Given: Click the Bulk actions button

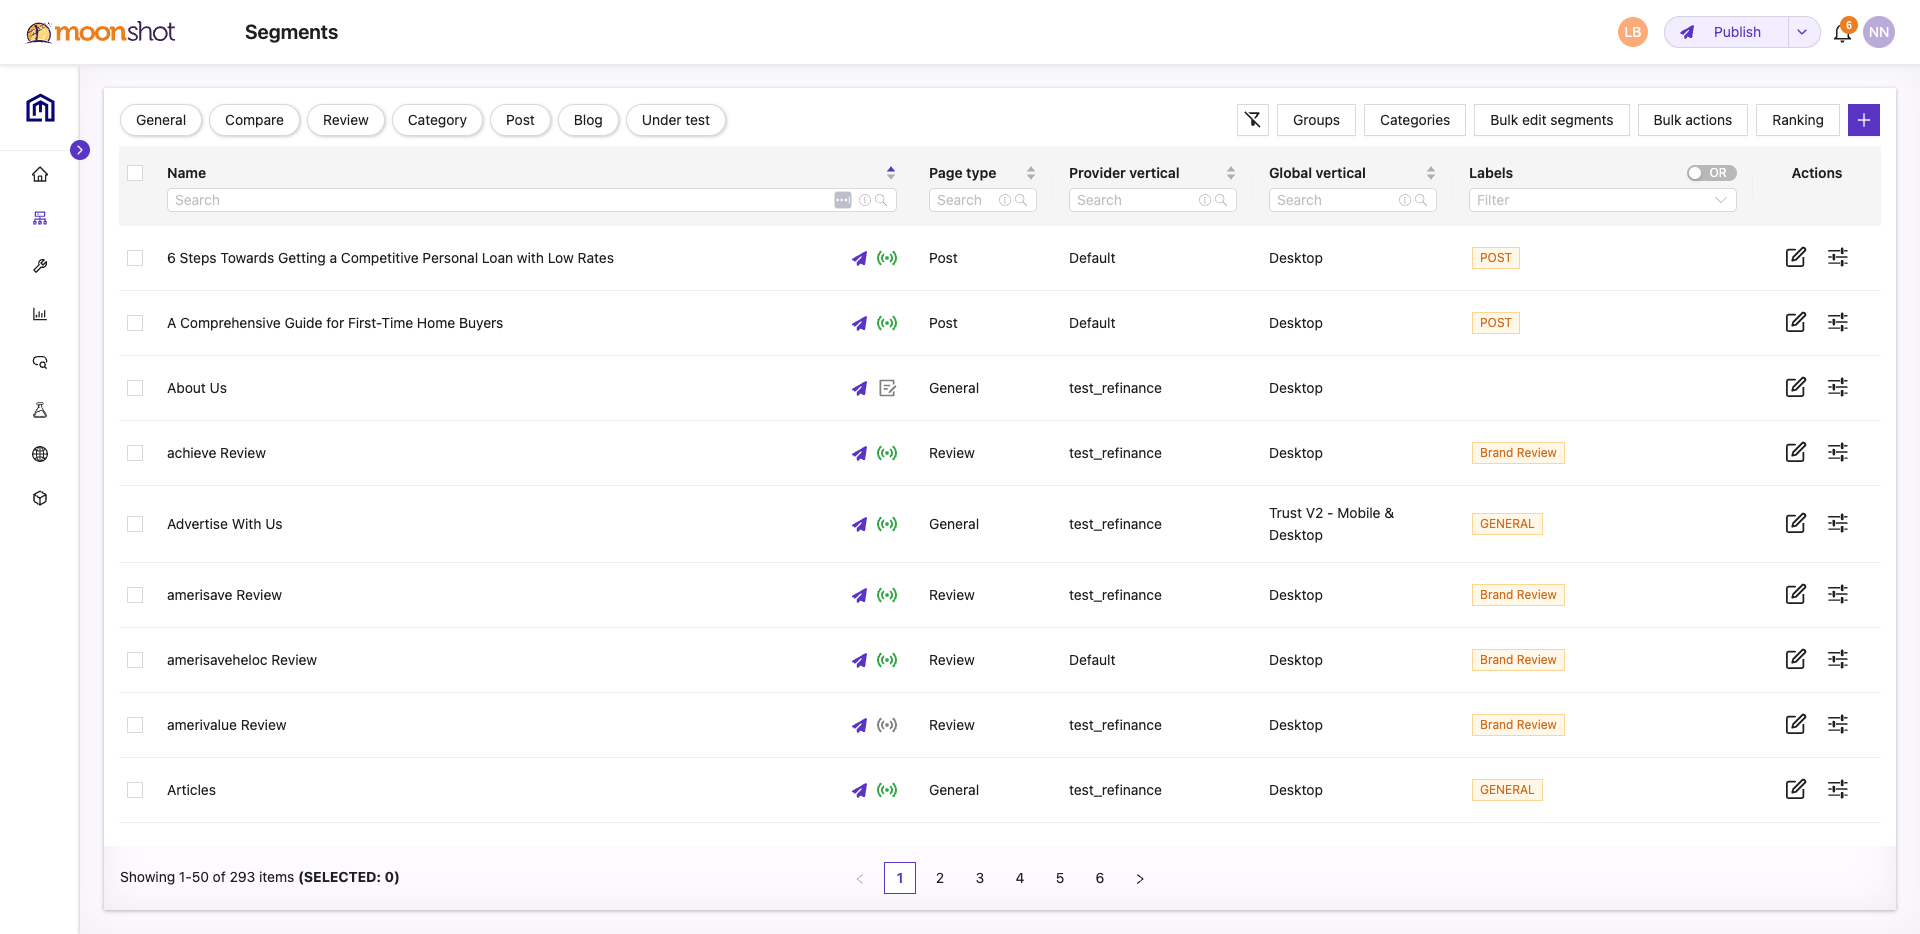Looking at the screenshot, I should pos(1692,120).
